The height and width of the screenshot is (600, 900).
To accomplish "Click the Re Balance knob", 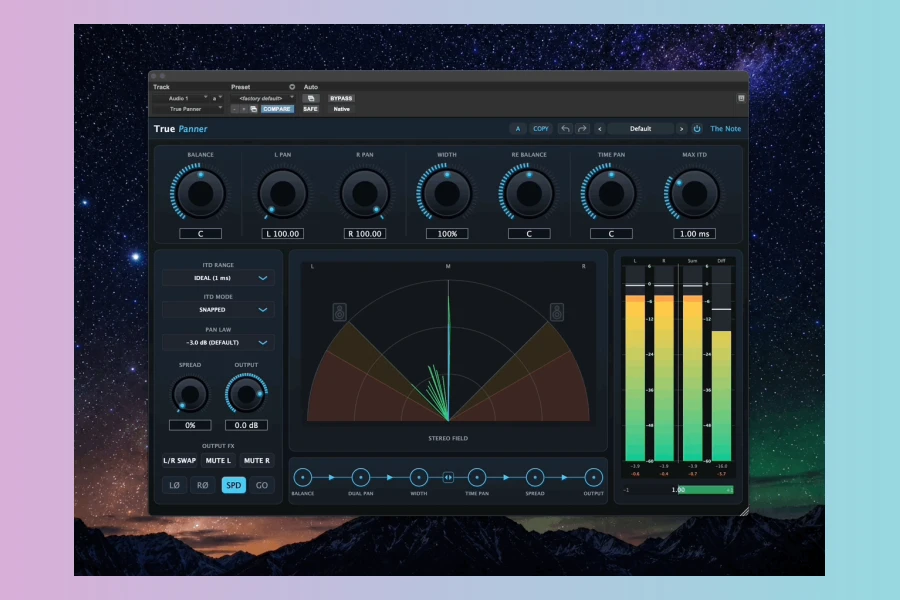I will click(x=529, y=193).
